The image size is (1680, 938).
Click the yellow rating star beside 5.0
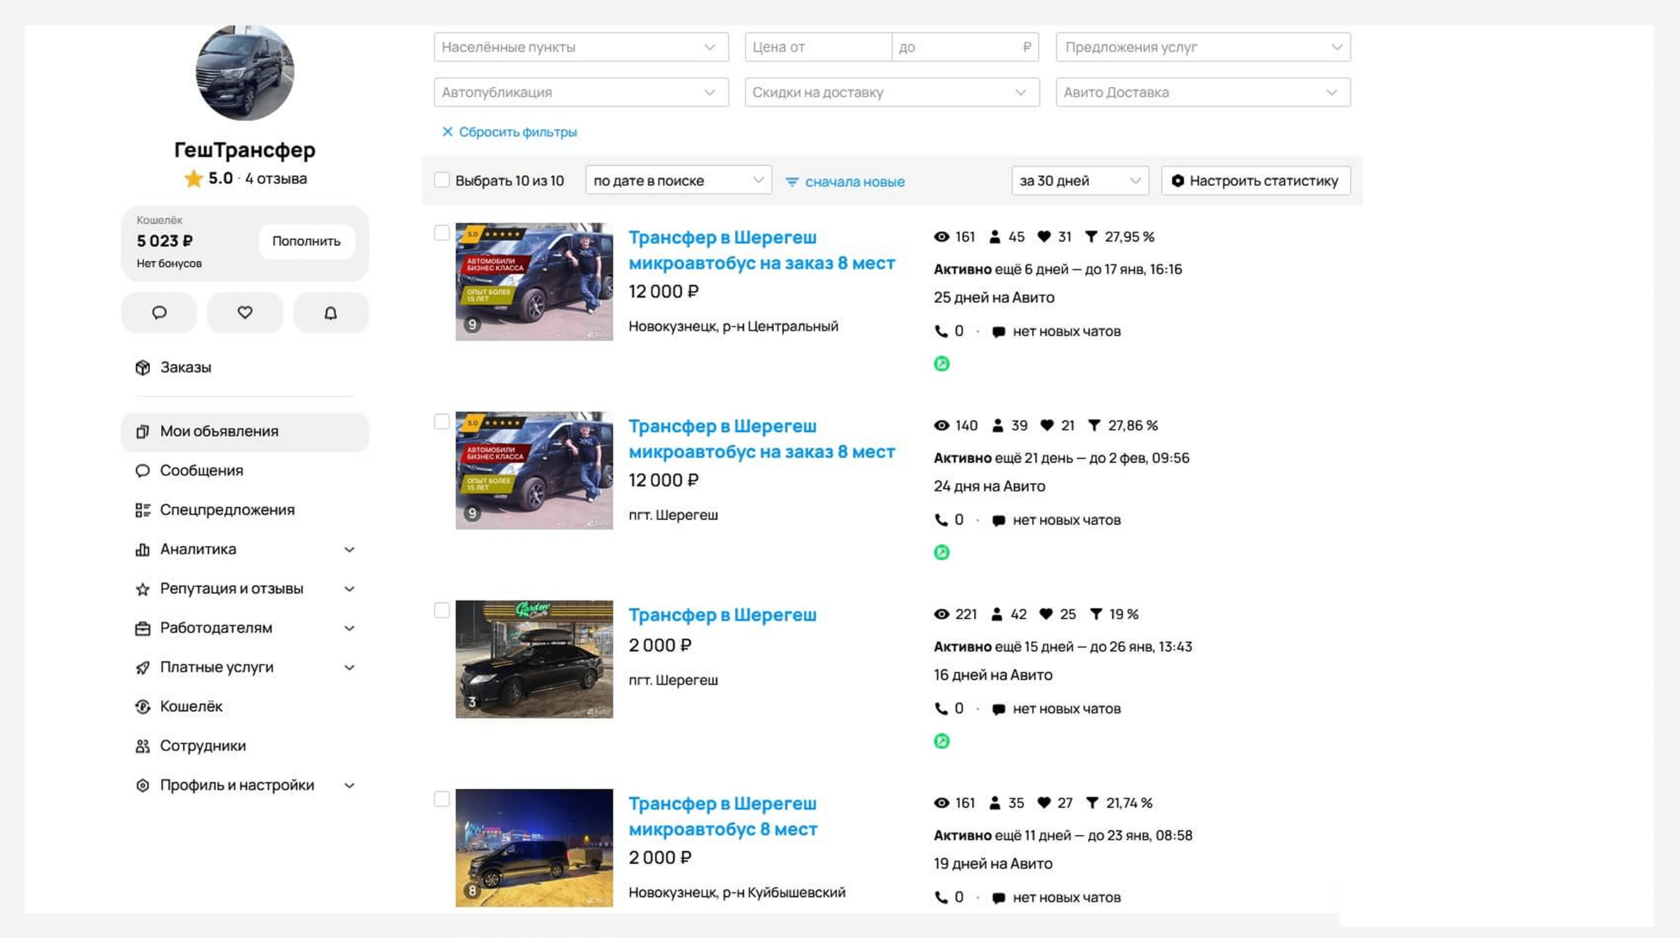pos(193,178)
